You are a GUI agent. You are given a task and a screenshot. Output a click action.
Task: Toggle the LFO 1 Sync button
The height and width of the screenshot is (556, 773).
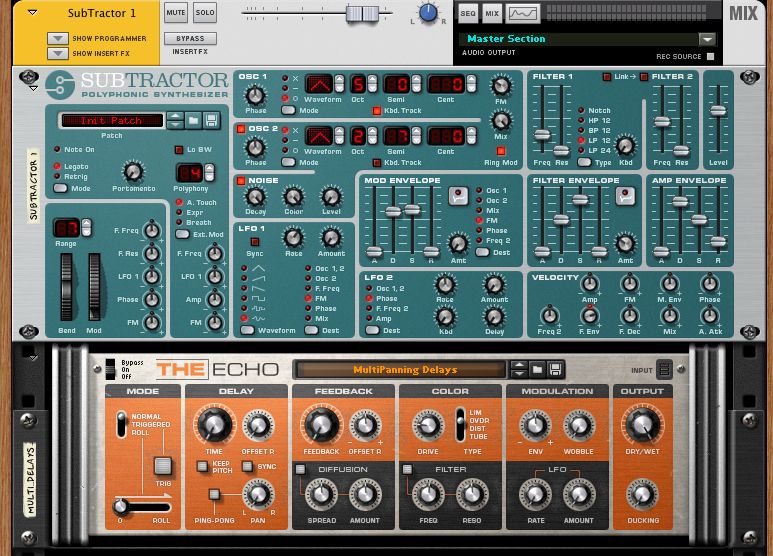(x=254, y=241)
